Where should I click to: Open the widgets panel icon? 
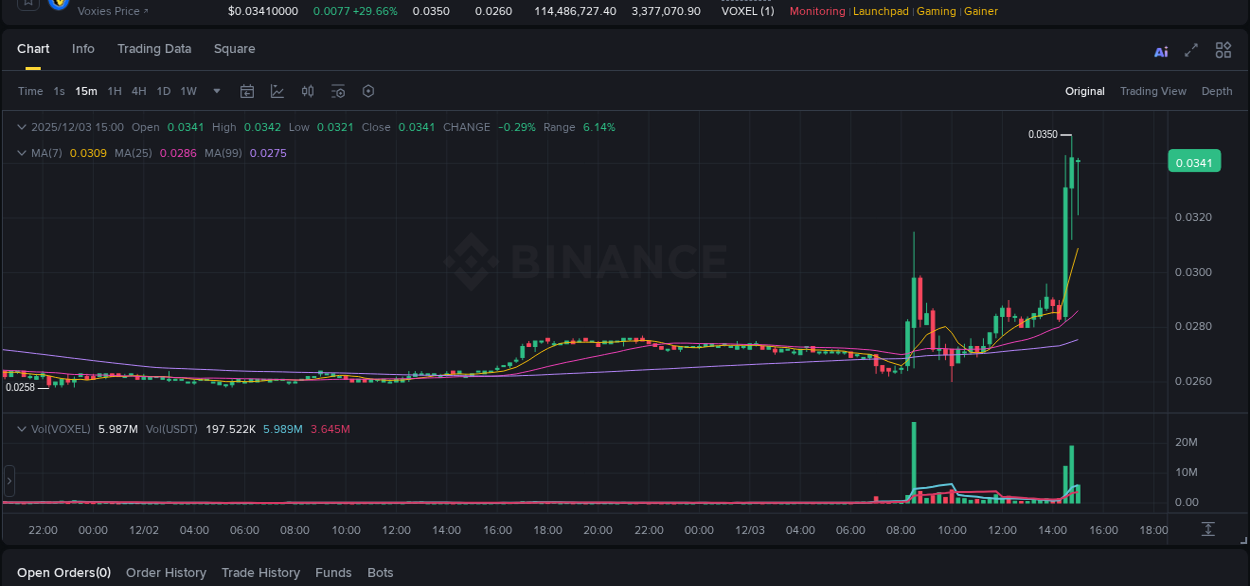coord(1223,50)
